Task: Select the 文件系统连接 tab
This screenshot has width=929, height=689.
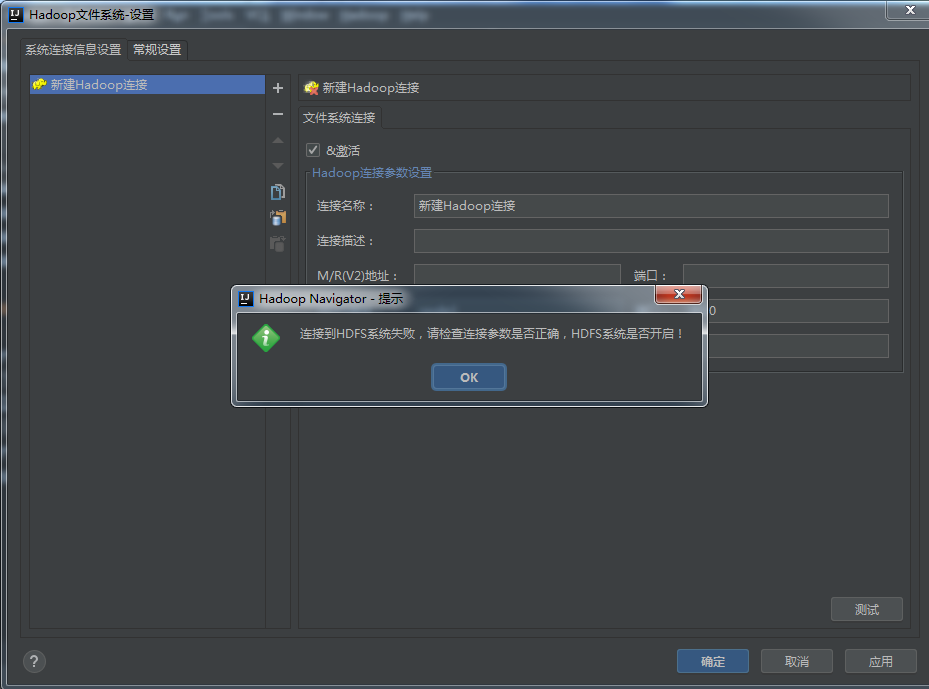Action: pos(339,118)
